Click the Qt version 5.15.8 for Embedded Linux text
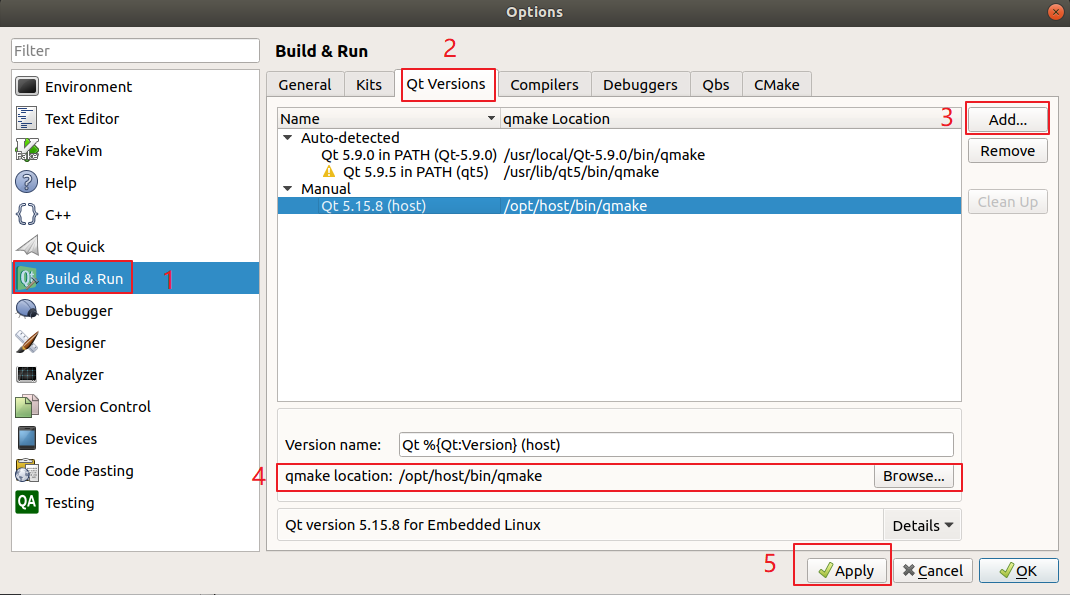Viewport: 1070px width, 595px height. [x=413, y=525]
